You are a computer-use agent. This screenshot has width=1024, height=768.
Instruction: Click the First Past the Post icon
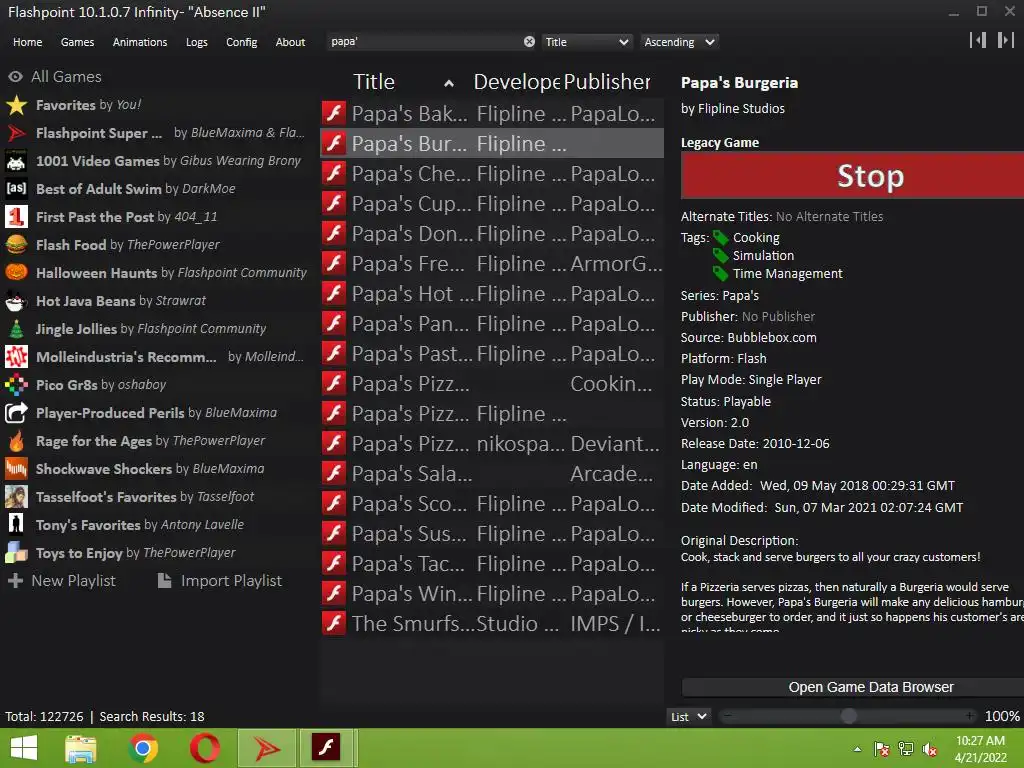(16, 217)
